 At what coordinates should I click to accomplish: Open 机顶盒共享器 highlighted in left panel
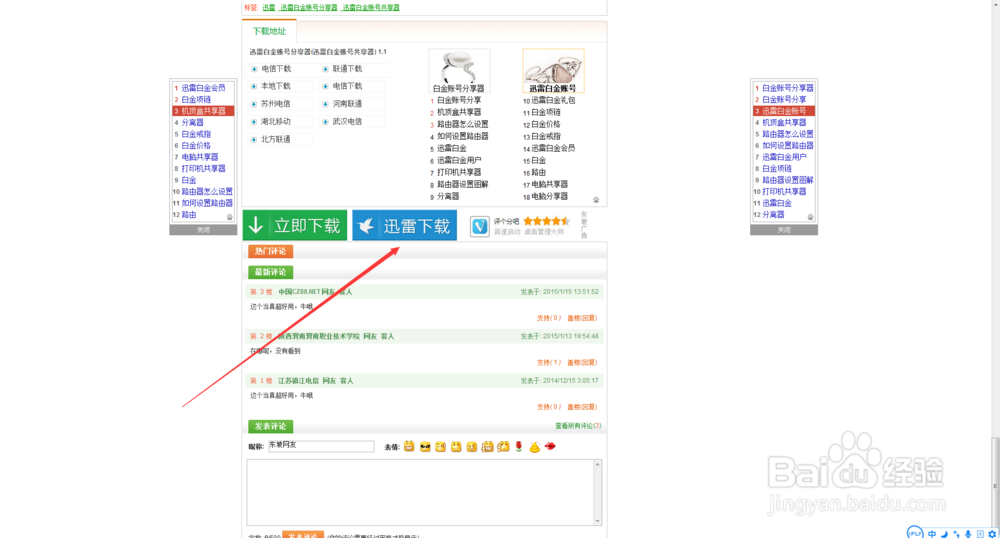coord(203,111)
